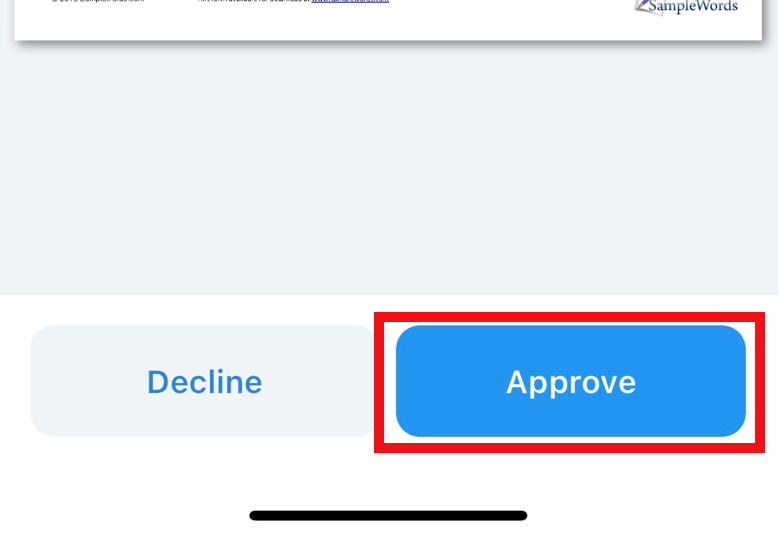Viewport: 781px width, 540px height.
Task: Approve the document with the blue button
Action: tap(571, 381)
